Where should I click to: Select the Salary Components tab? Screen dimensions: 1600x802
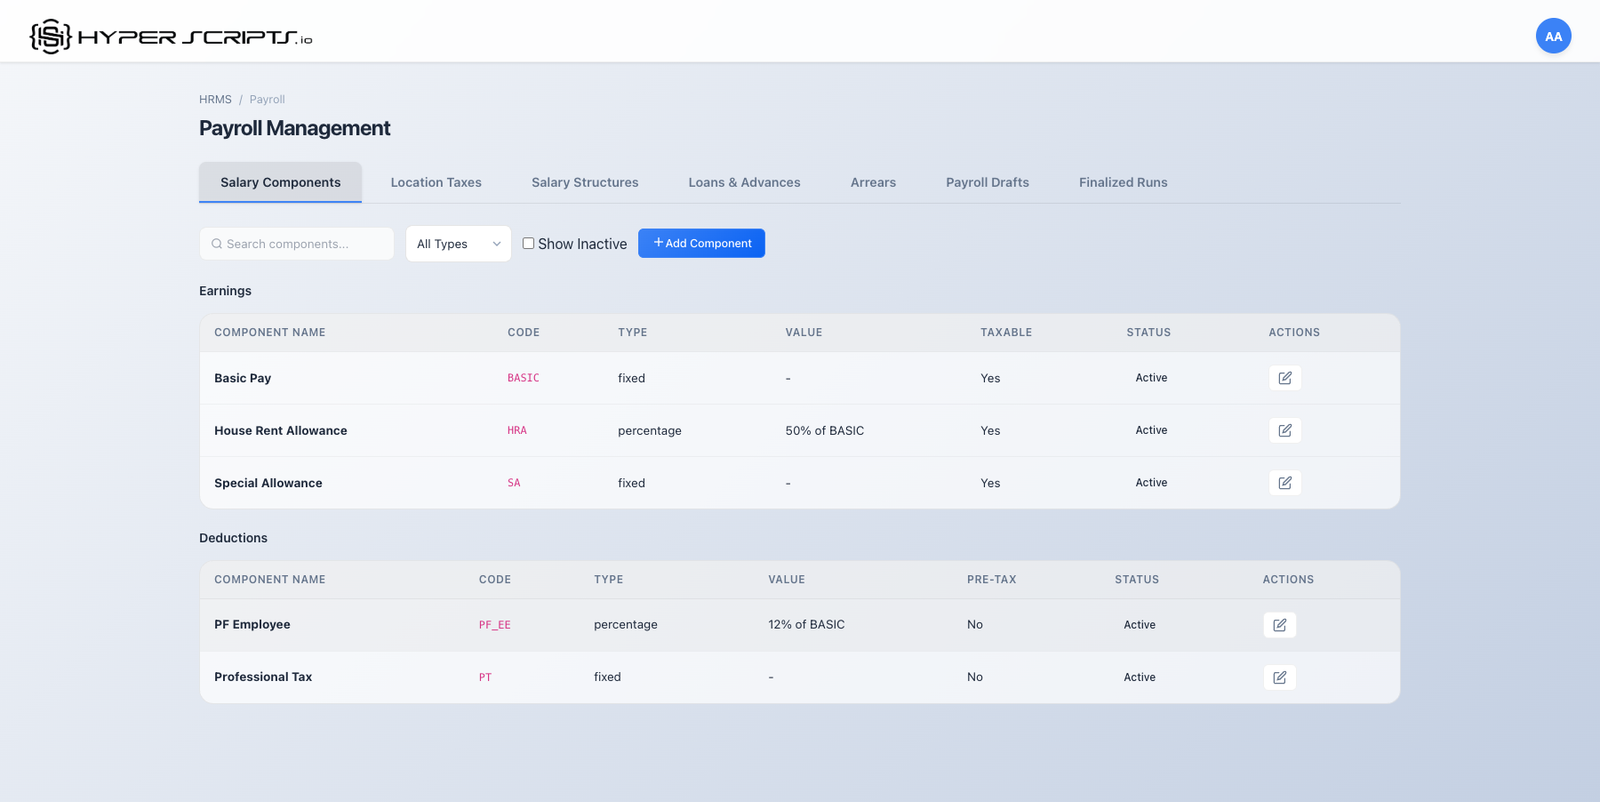(280, 182)
